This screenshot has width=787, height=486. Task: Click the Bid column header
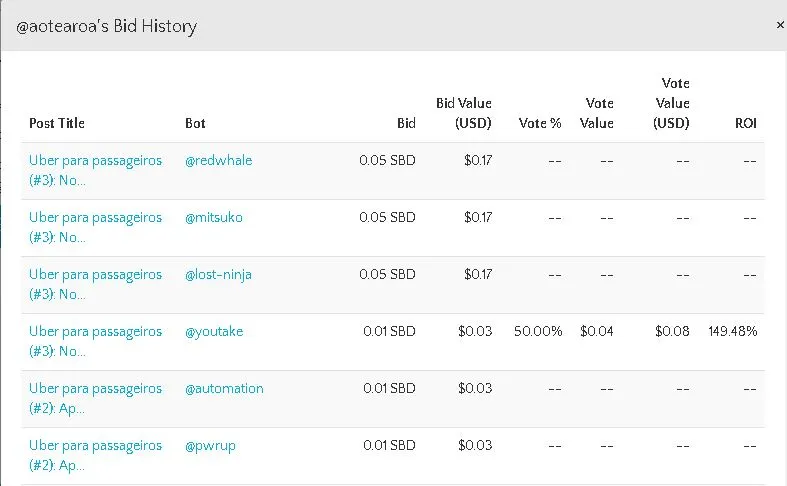point(406,123)
